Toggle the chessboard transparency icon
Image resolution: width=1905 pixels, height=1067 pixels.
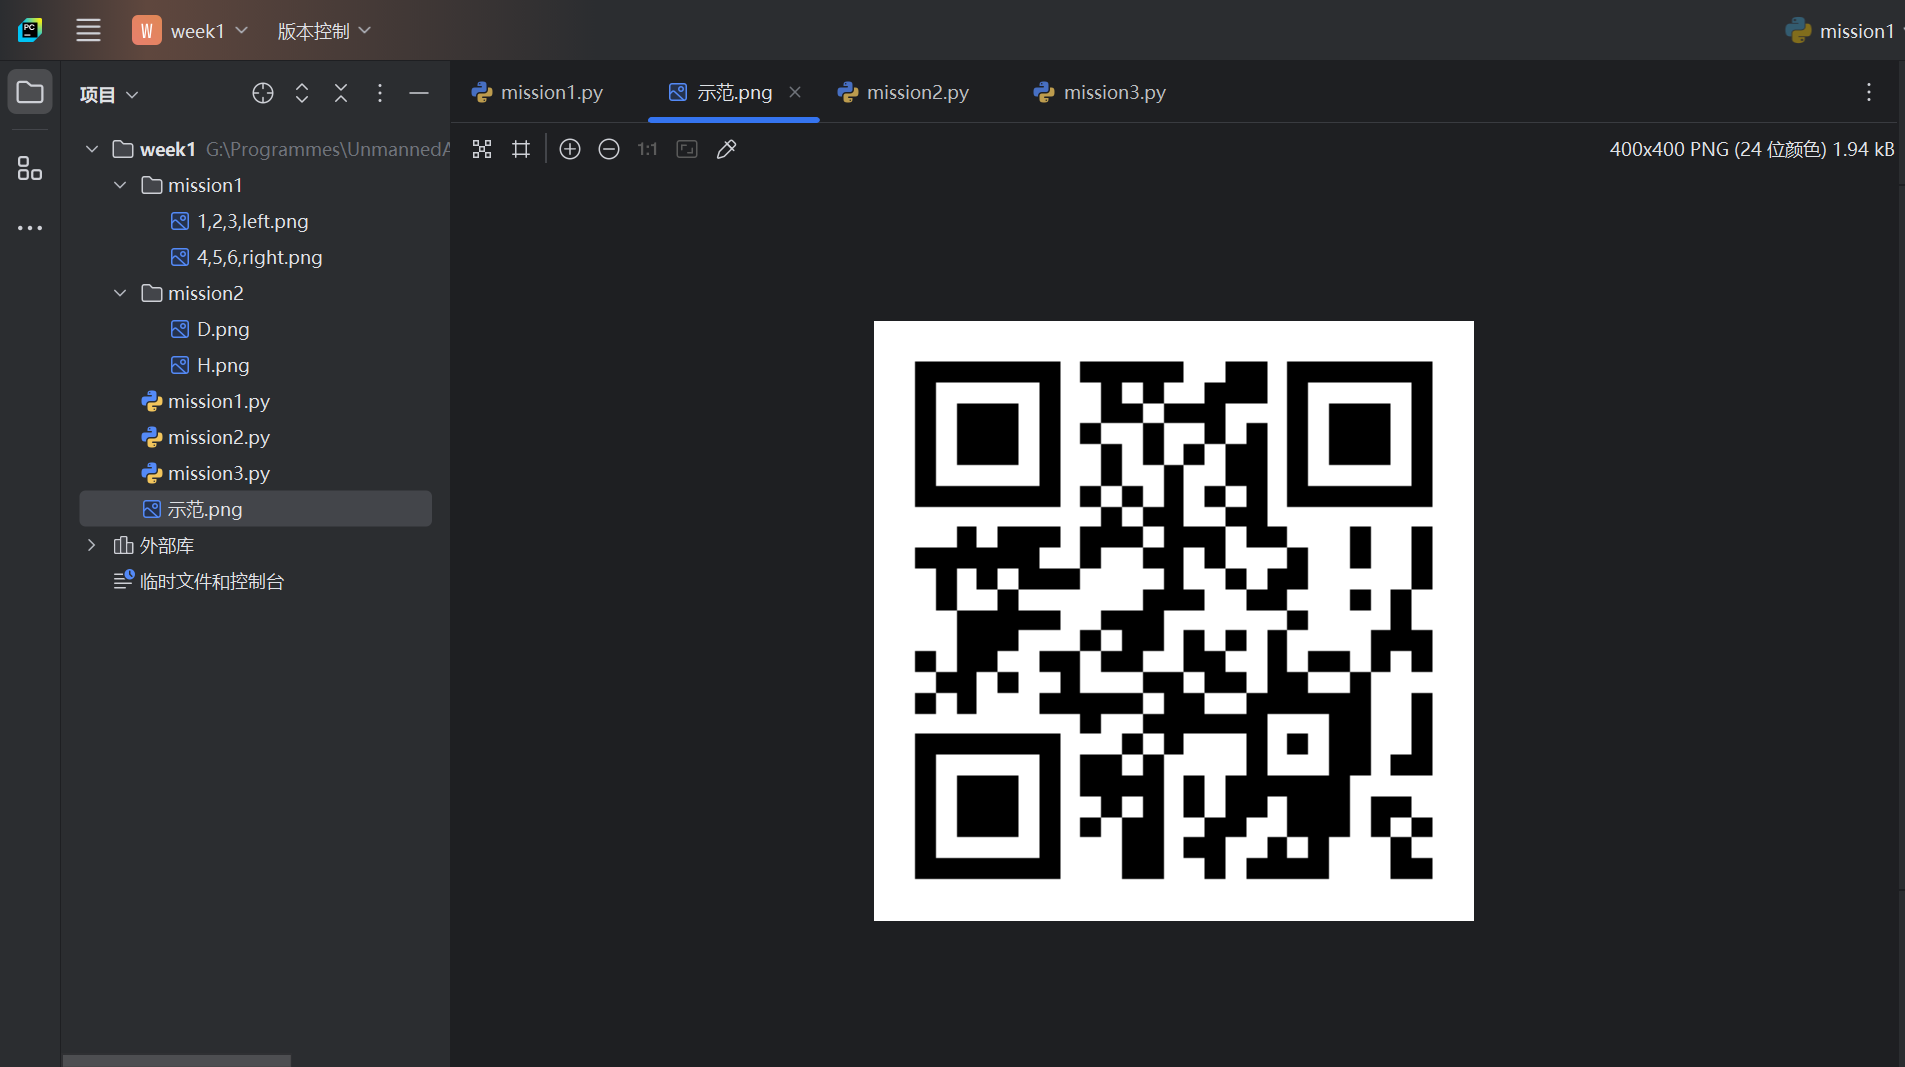482,149
